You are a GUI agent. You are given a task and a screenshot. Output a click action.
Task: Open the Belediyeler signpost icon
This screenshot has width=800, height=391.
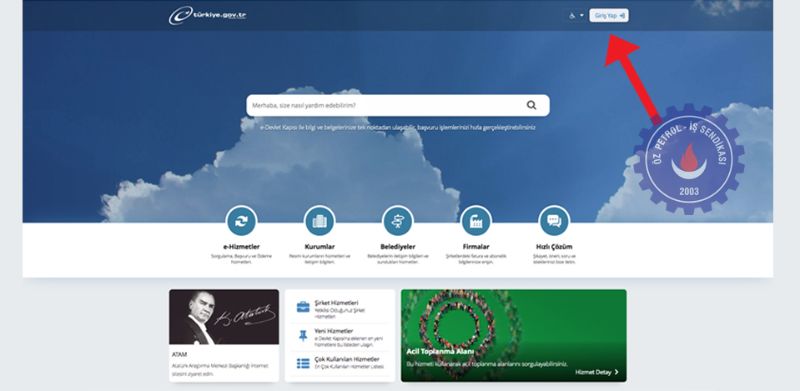(x=397, y=221)
